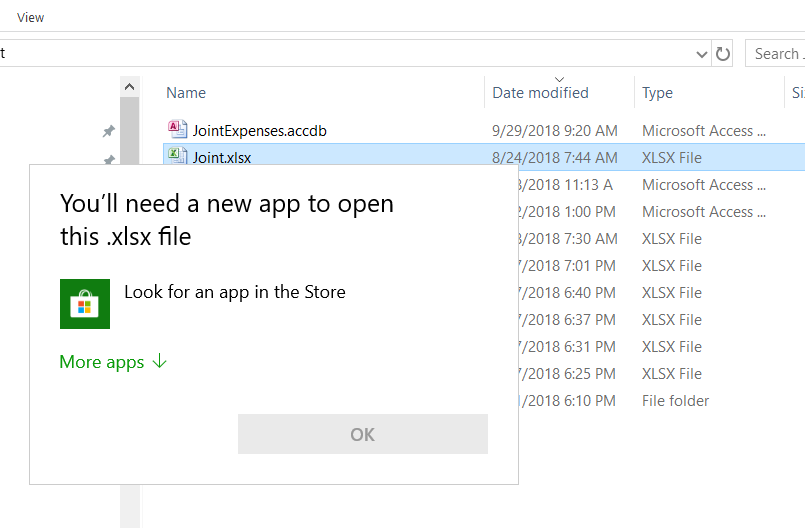The image size is (805, 528).
Task: Click the refresh icon beside address bar
Action: [723, 53]
